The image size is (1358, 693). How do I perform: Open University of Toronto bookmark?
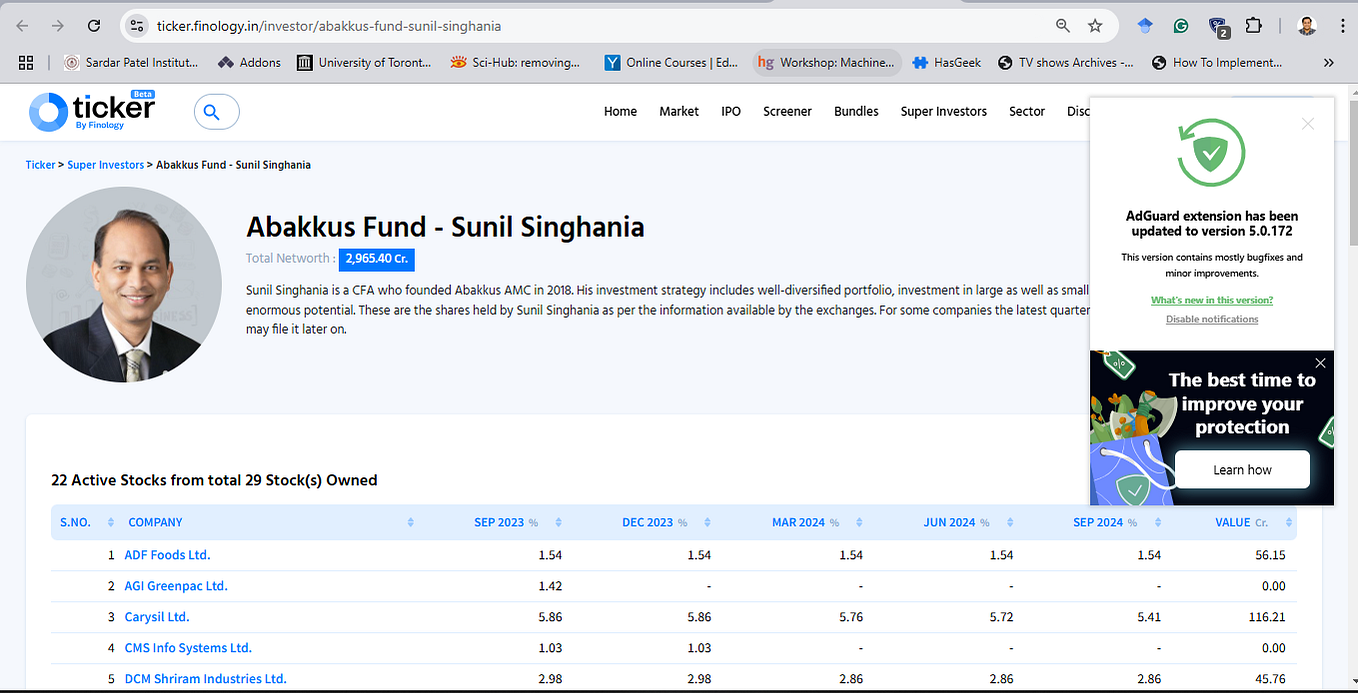click(x=364, y=62)
